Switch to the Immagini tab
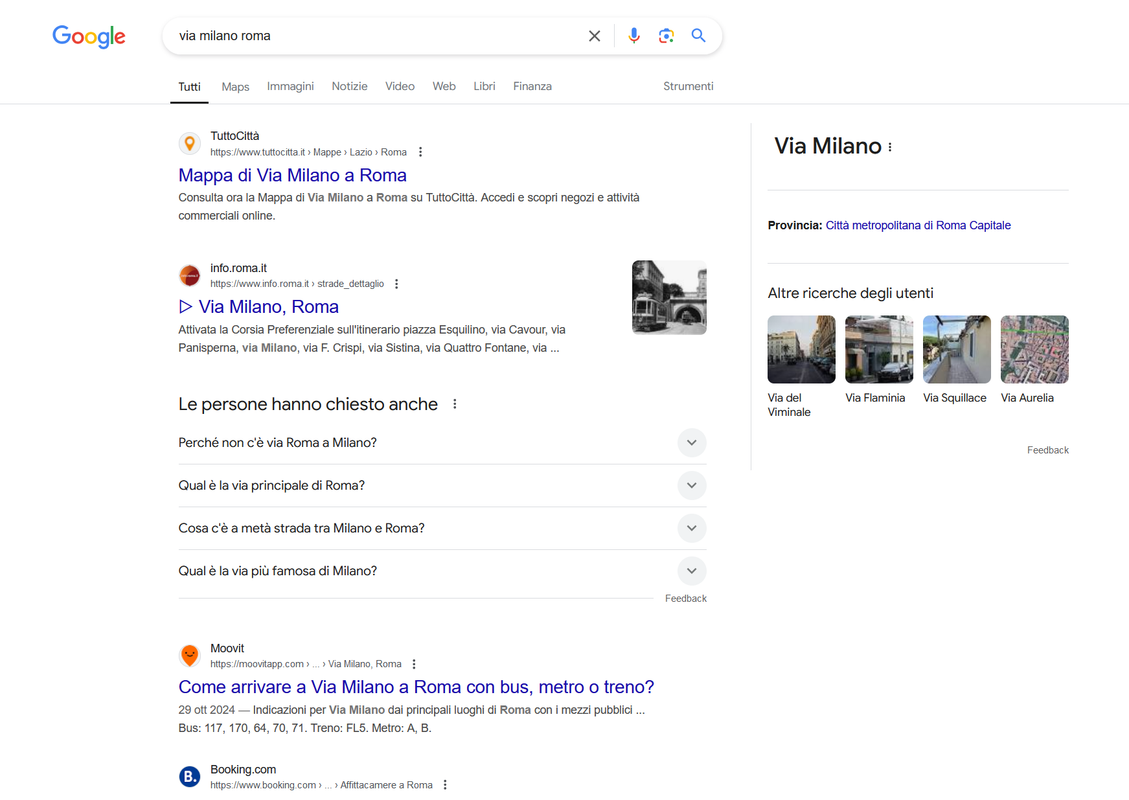The height and width of the screenshot is (800, 1129). pyautogui.click(x=290, y=86)
